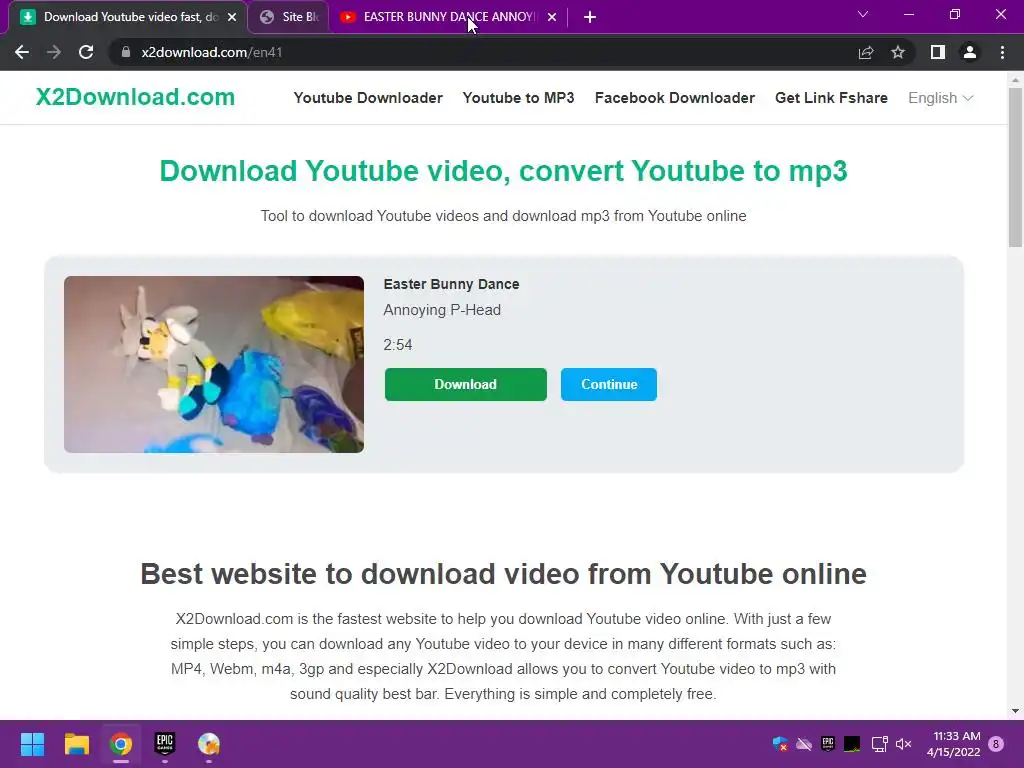Viewport: 1024px width, 768px height.
Task: Click the green Download button
Action: tap(466, 384)
